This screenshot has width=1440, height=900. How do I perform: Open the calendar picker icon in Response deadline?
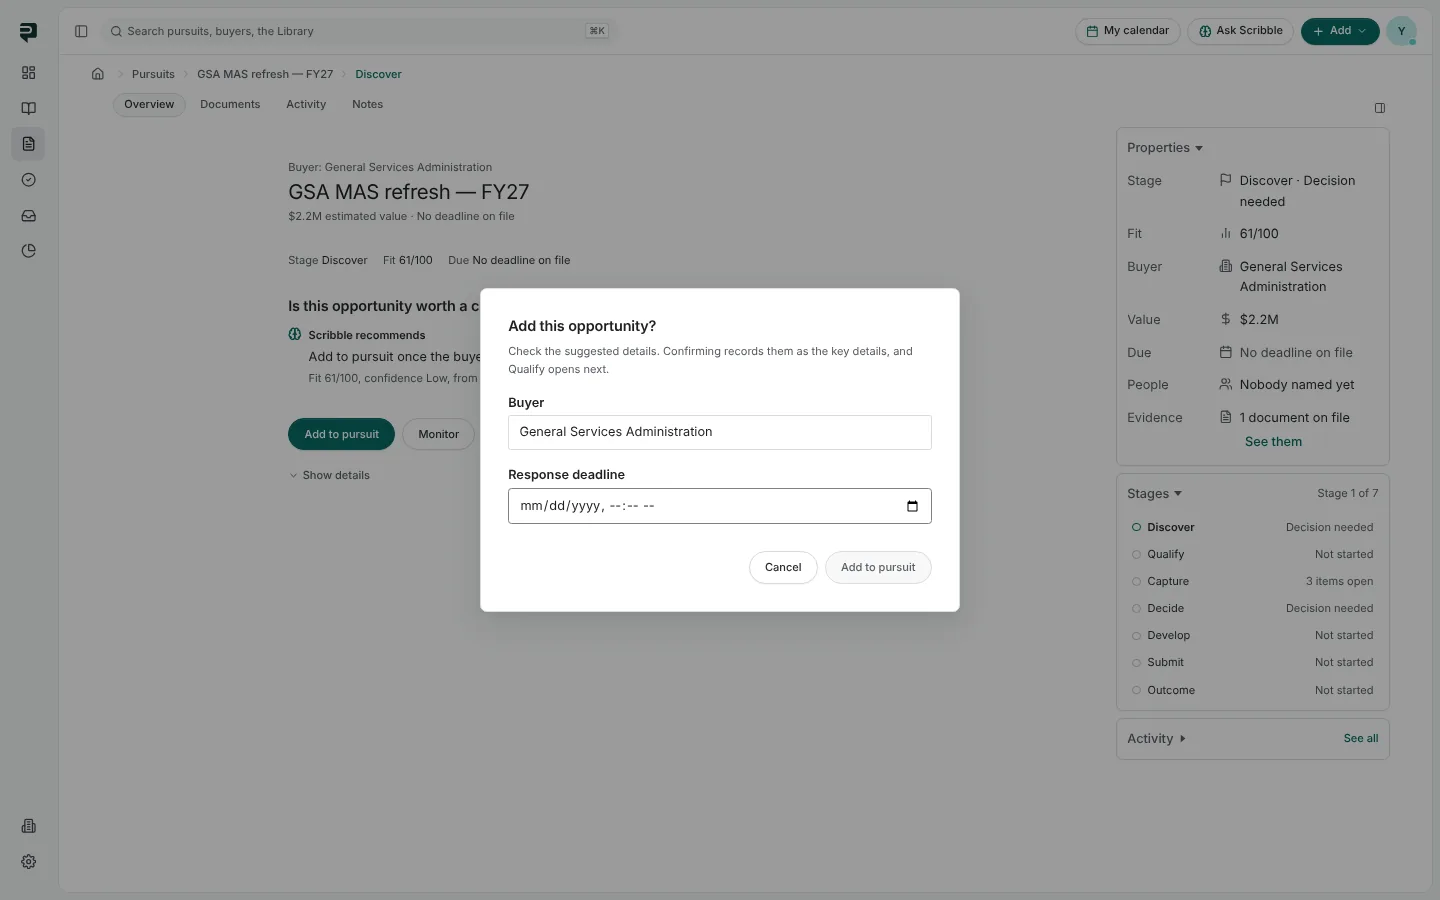pos(912,506)
